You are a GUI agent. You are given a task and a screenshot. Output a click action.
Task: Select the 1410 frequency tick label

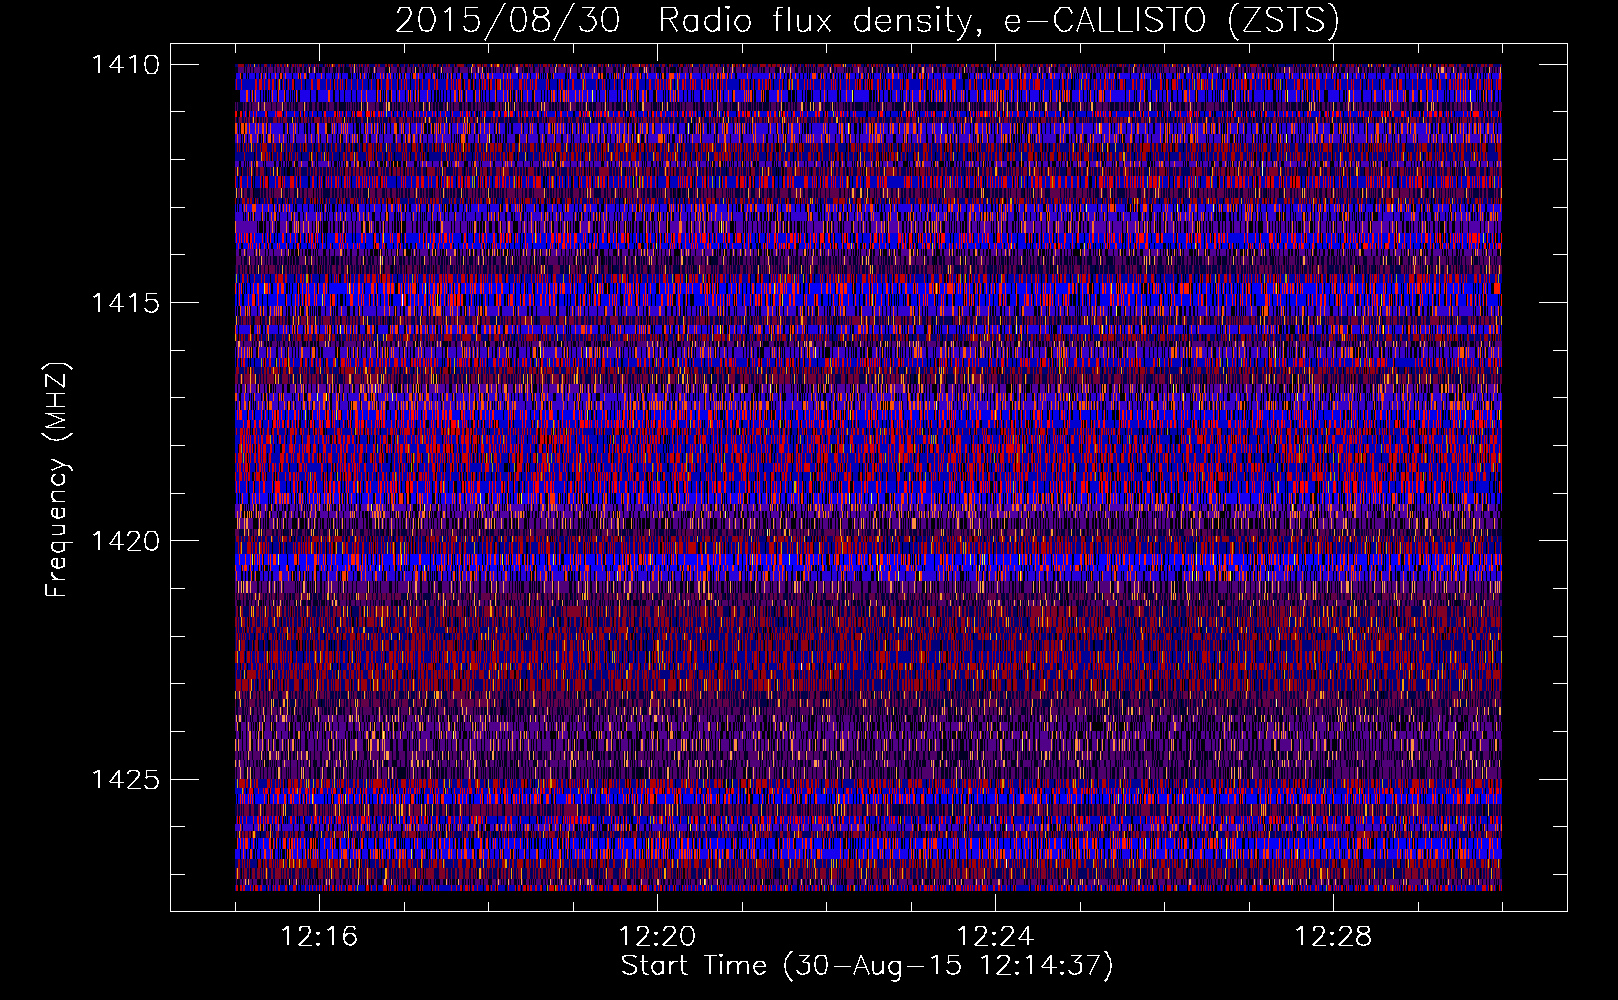pyautogui.click(x=125, y=65)
